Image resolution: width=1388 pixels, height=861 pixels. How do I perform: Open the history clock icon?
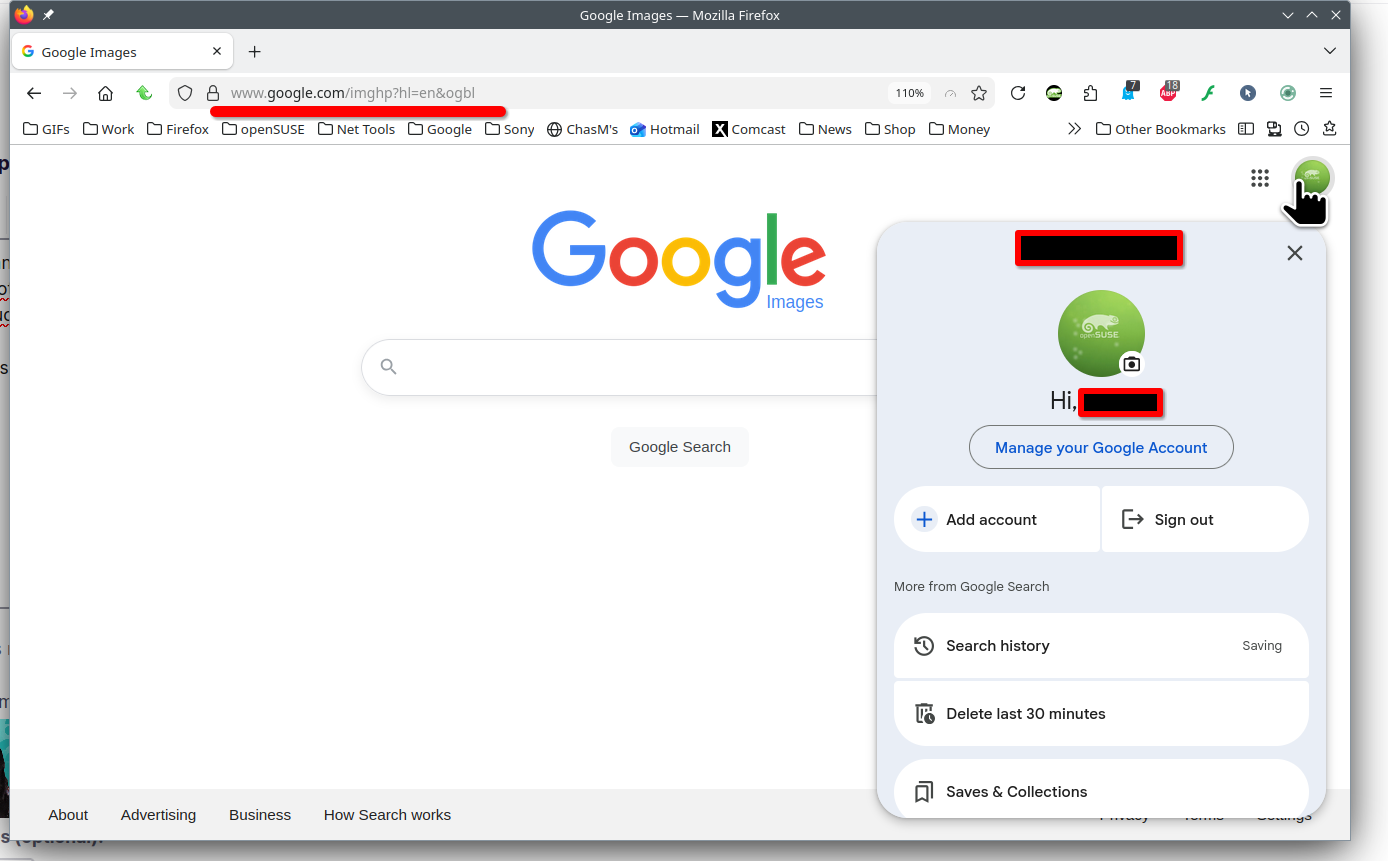pyautogui.click(x=1301, y=129)
